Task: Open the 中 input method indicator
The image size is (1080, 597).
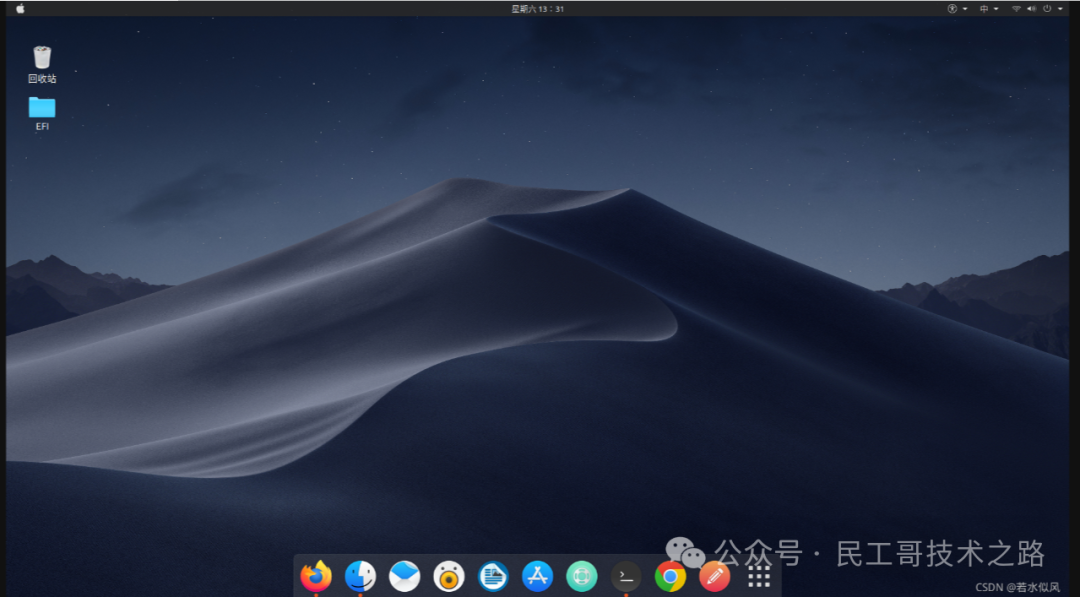Action: (x=984, y=9)
